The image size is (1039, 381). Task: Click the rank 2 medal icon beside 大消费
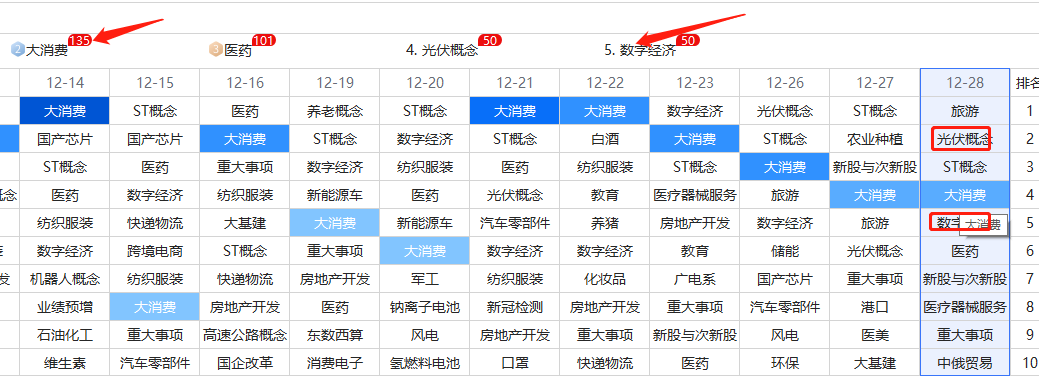coord(17,50)
